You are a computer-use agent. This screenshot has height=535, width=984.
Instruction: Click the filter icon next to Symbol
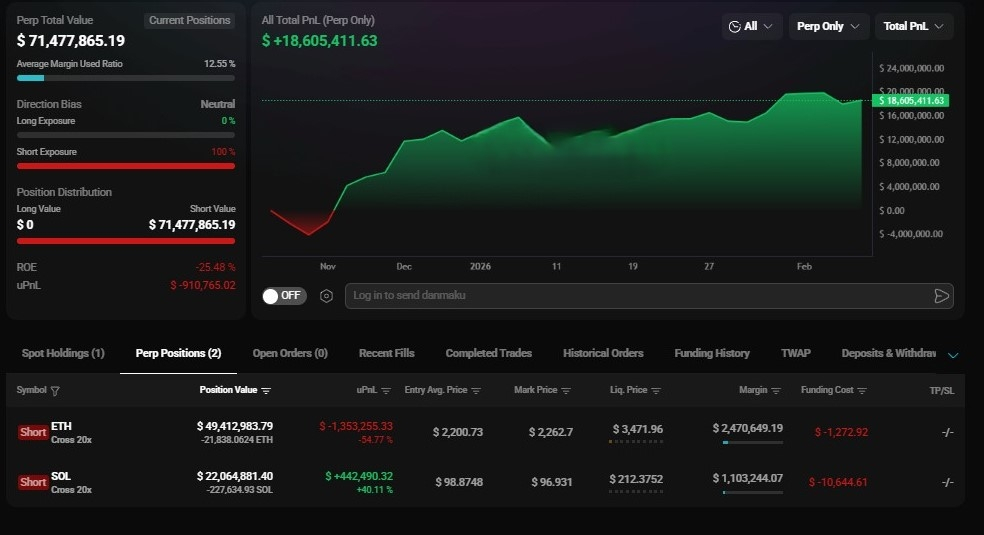[x=55, y=391]
